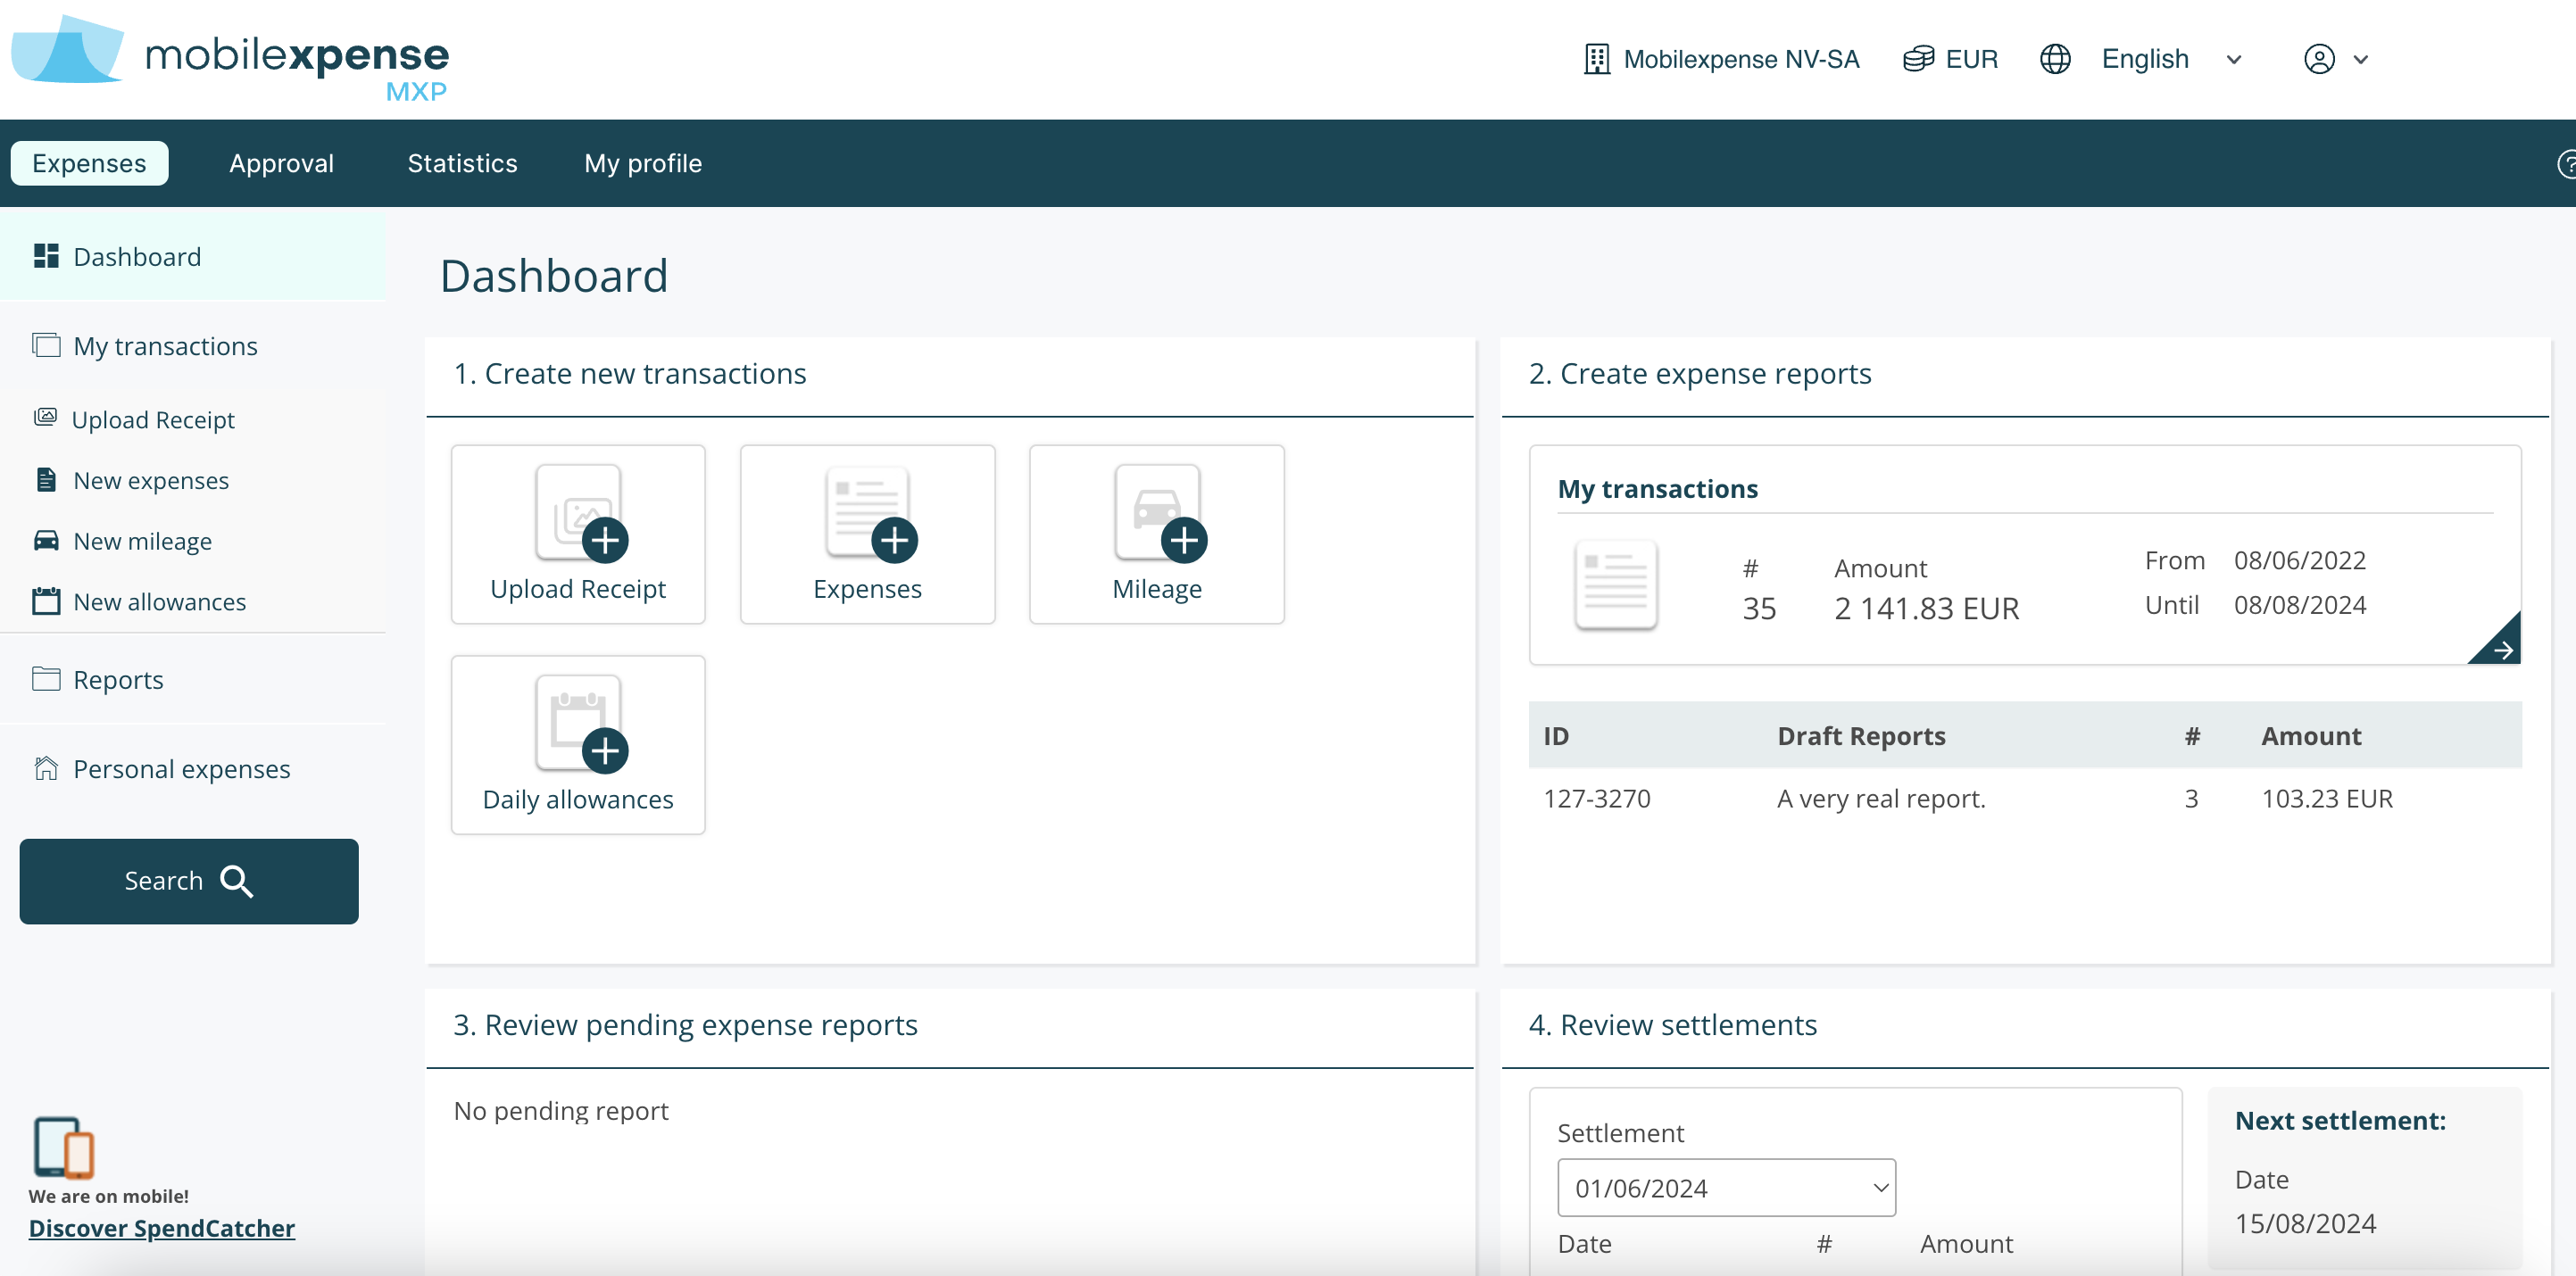Viewport: 2576px width, 1276px height.
Task: Go to Reports in sidebar
Action: [x=118, y=679]
